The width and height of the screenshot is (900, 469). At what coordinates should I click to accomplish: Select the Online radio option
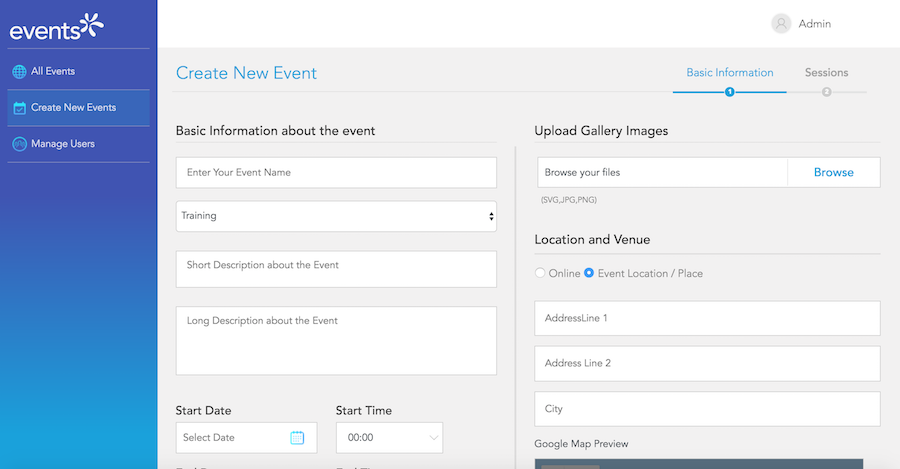click(540, 273)
